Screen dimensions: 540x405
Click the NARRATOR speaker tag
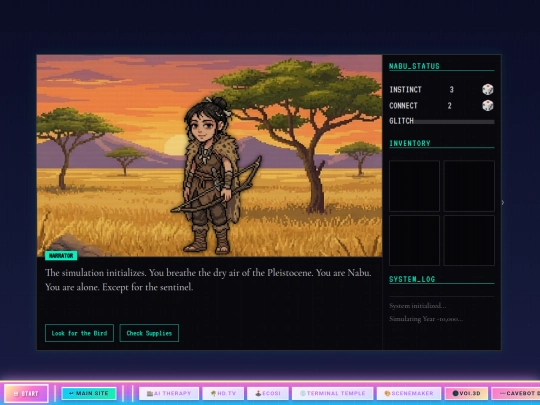[61, 256]
